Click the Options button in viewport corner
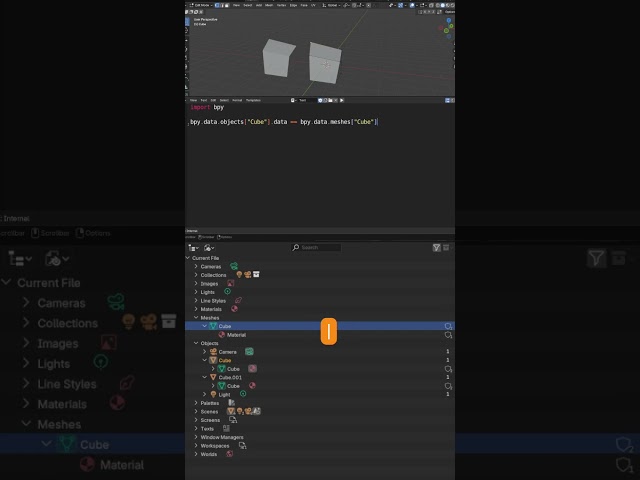 point(449,12)
